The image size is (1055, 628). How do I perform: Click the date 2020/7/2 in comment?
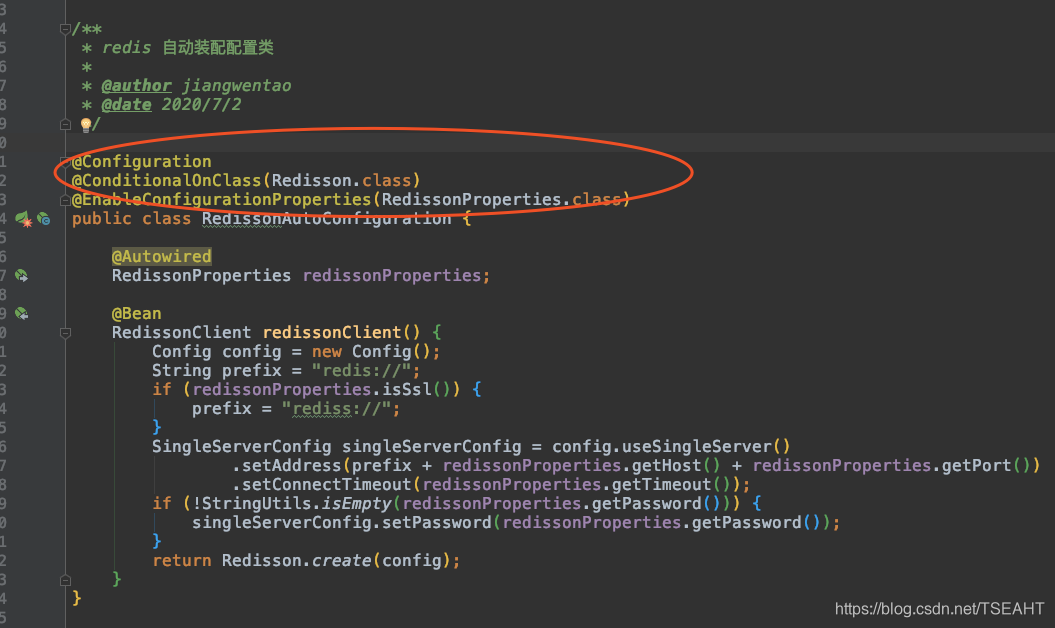pos(201,104)
